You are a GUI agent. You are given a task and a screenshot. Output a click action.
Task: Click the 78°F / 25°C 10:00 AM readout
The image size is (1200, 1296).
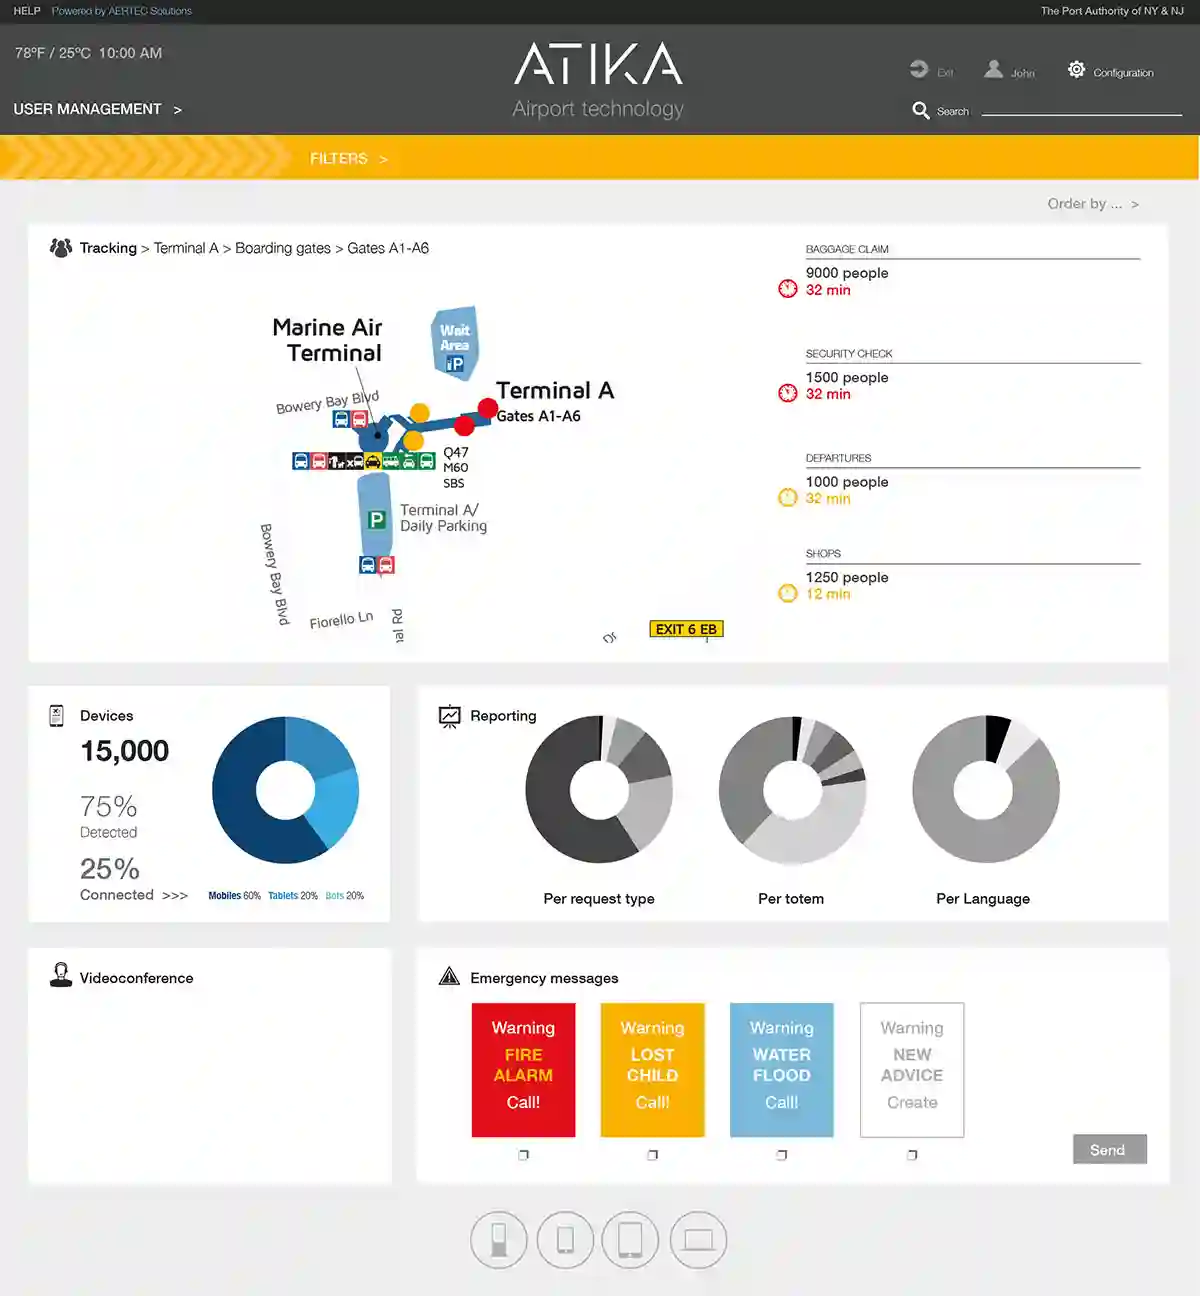click(88, 53)
